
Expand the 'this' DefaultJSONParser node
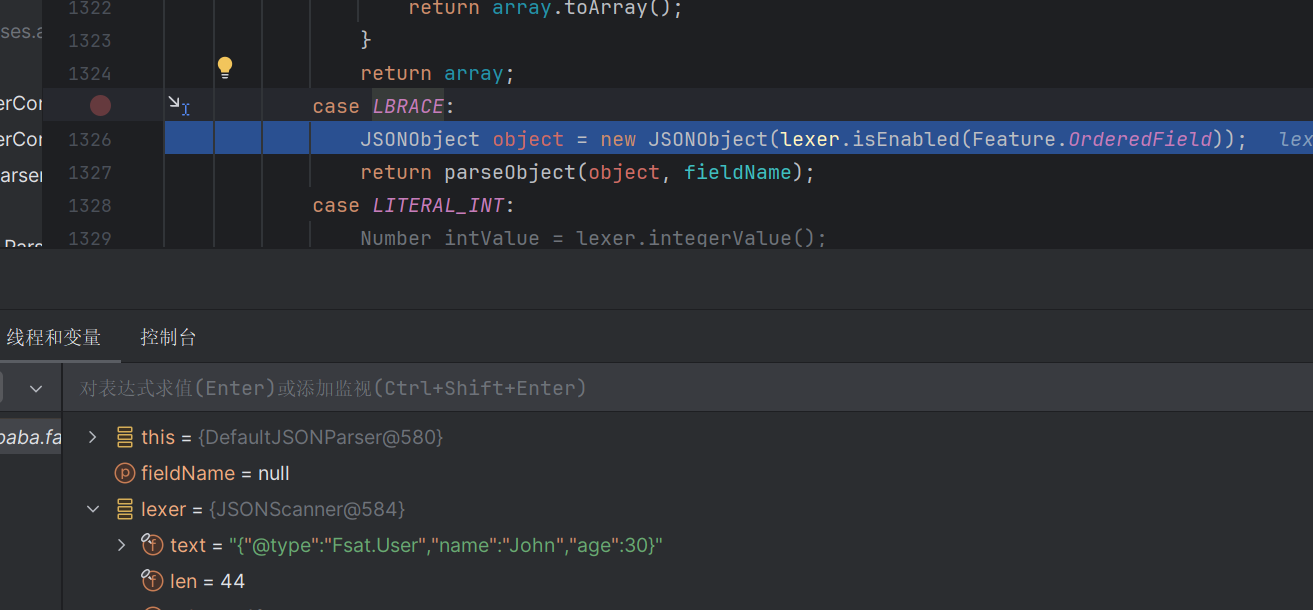pyautogui.click(x=93, y=437)
